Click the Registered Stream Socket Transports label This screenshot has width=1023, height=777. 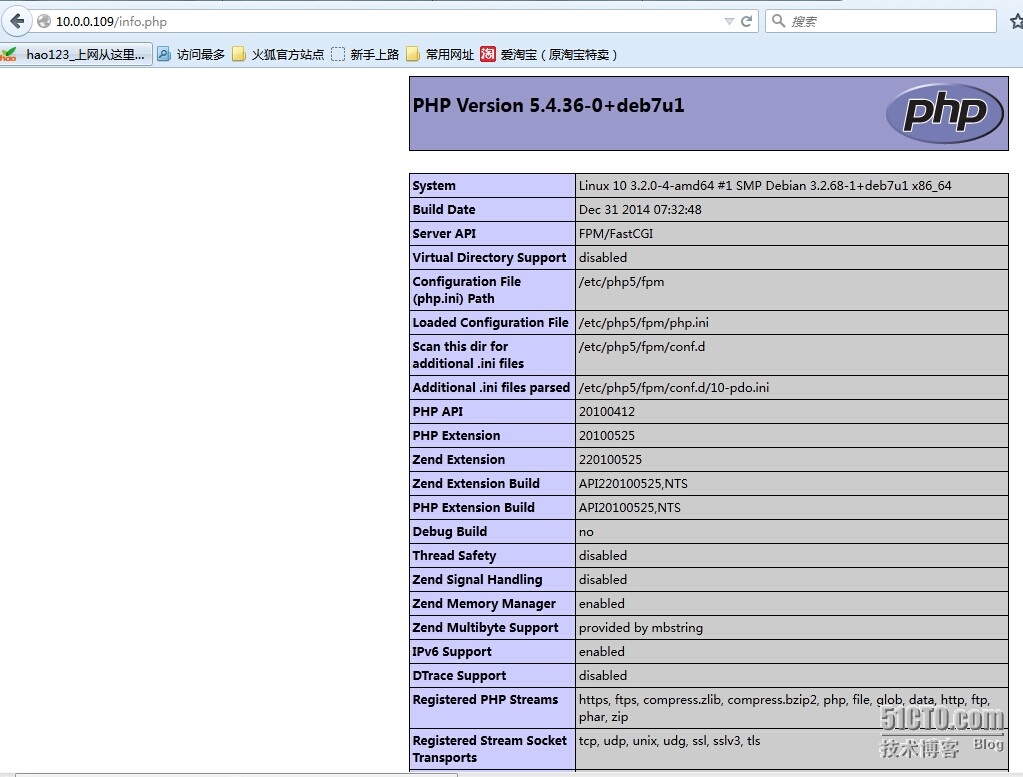[490, 749]
